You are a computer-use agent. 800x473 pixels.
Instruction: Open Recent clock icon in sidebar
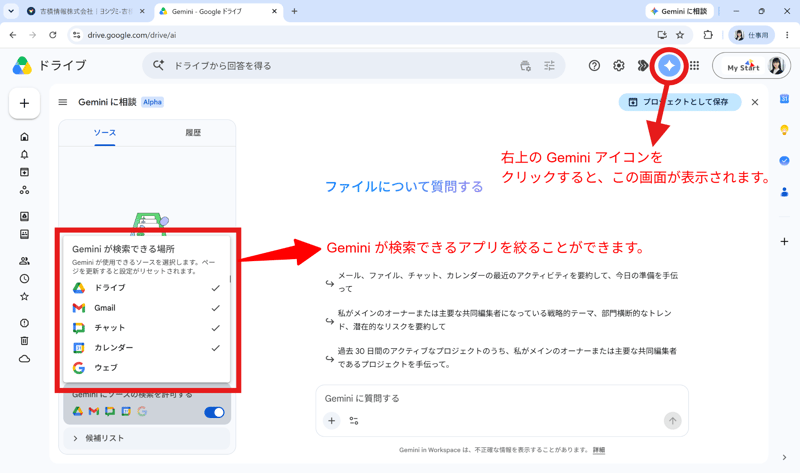24,279
